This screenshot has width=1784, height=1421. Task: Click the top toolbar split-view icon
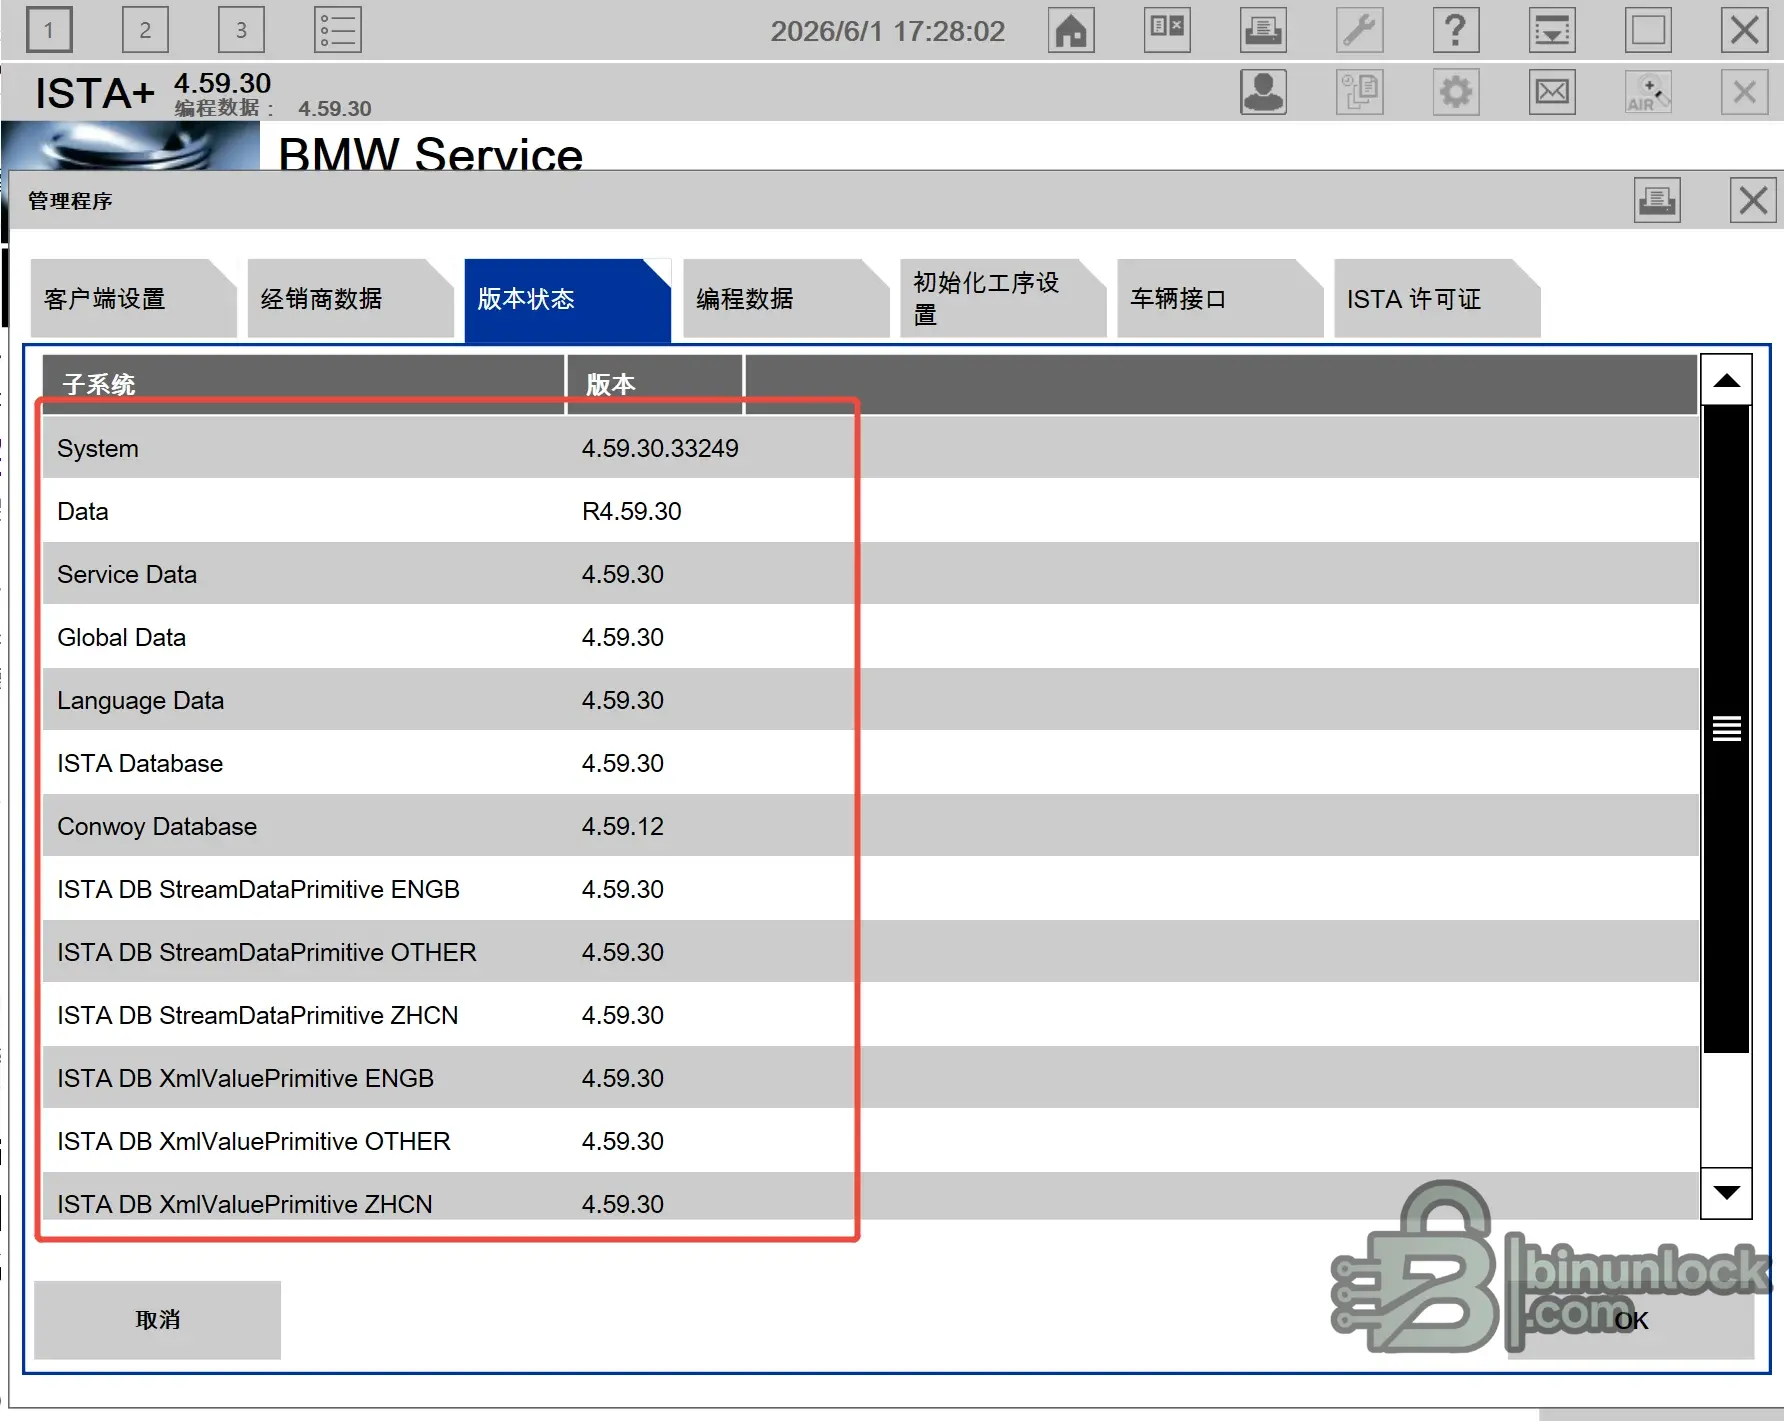click(x=1167, y=30)
